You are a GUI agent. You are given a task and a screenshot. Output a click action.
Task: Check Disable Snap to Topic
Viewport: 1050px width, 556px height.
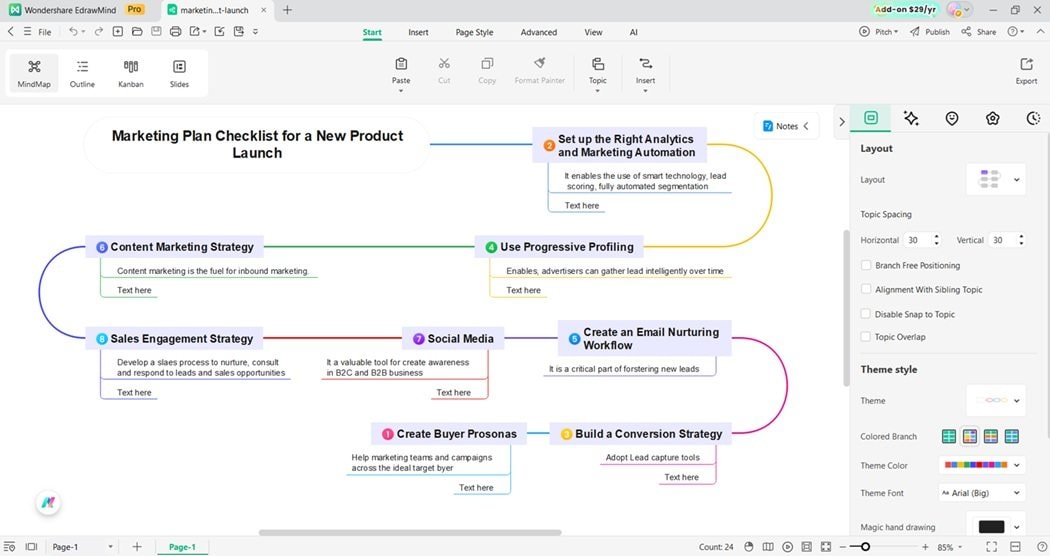(x=866, y=314)
